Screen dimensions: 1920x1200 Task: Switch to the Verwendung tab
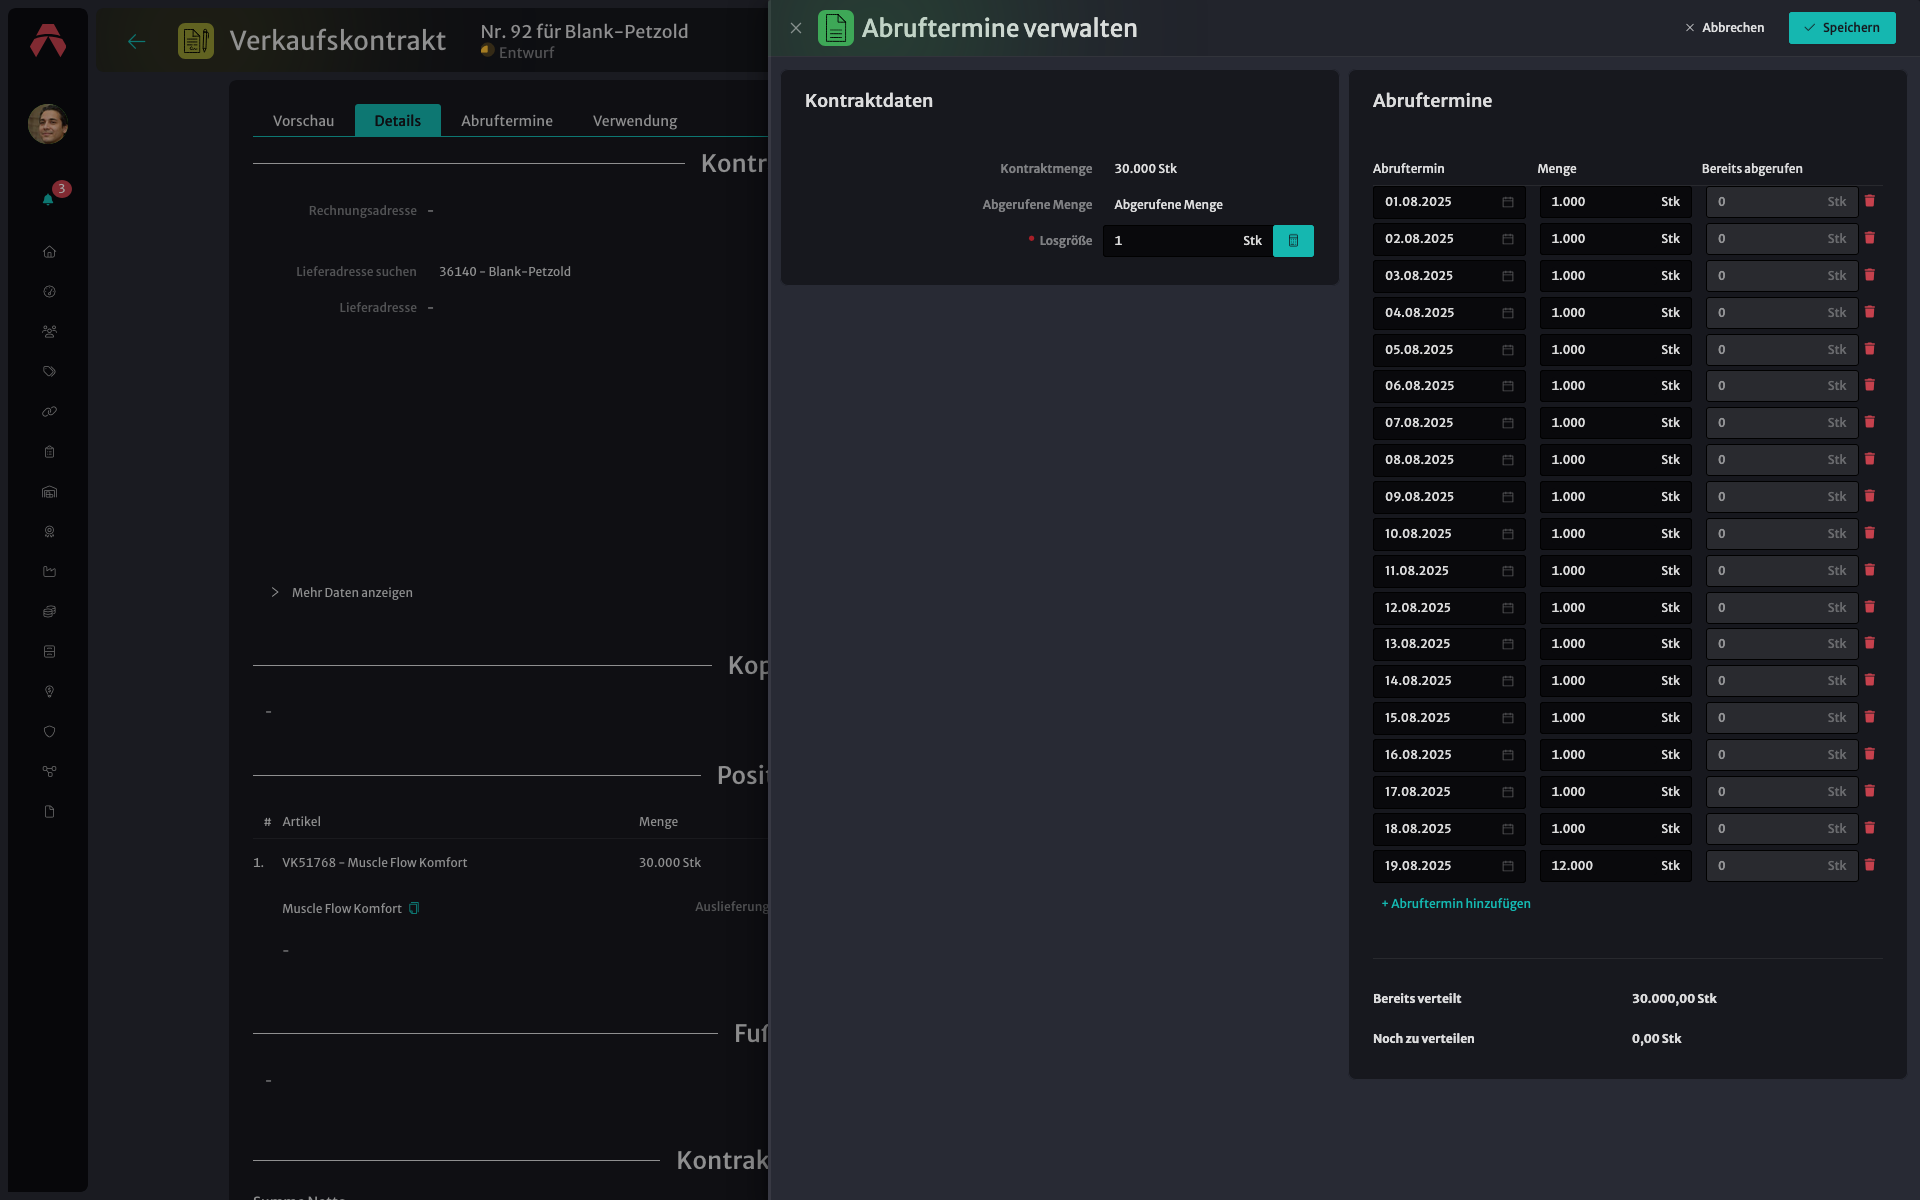coord(635,120)
